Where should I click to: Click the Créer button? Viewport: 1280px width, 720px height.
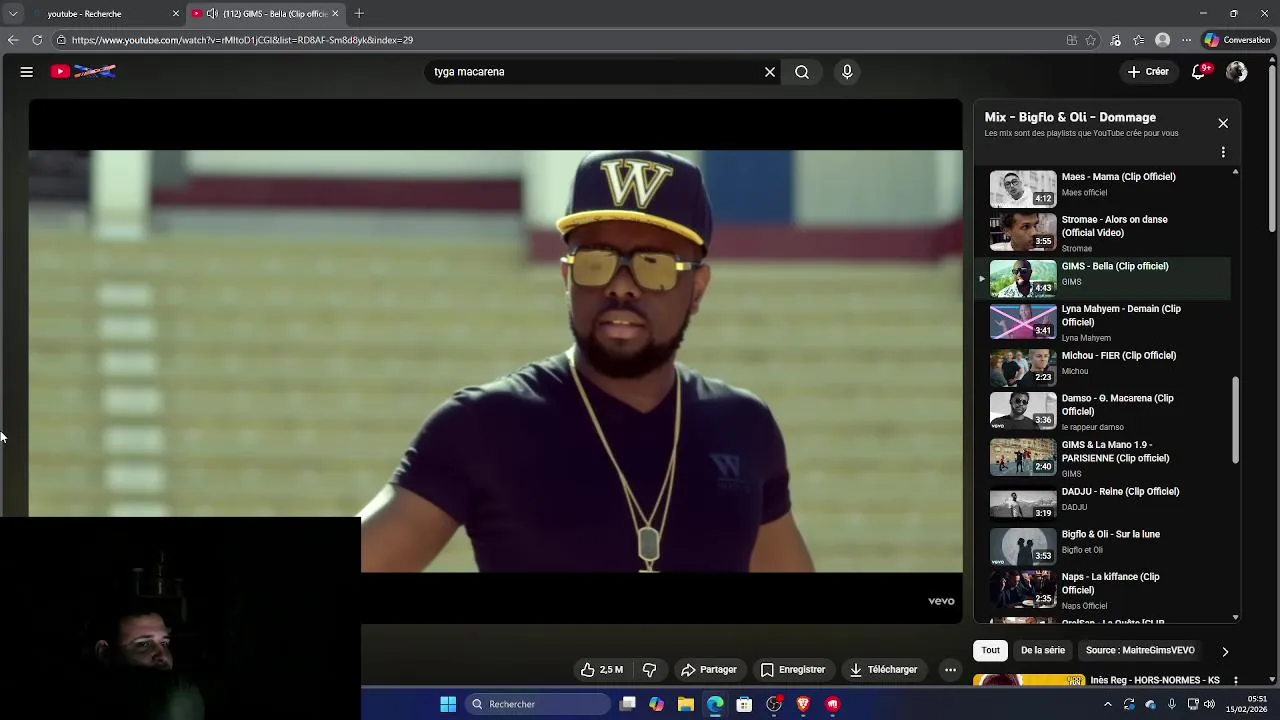point(1148,72)
